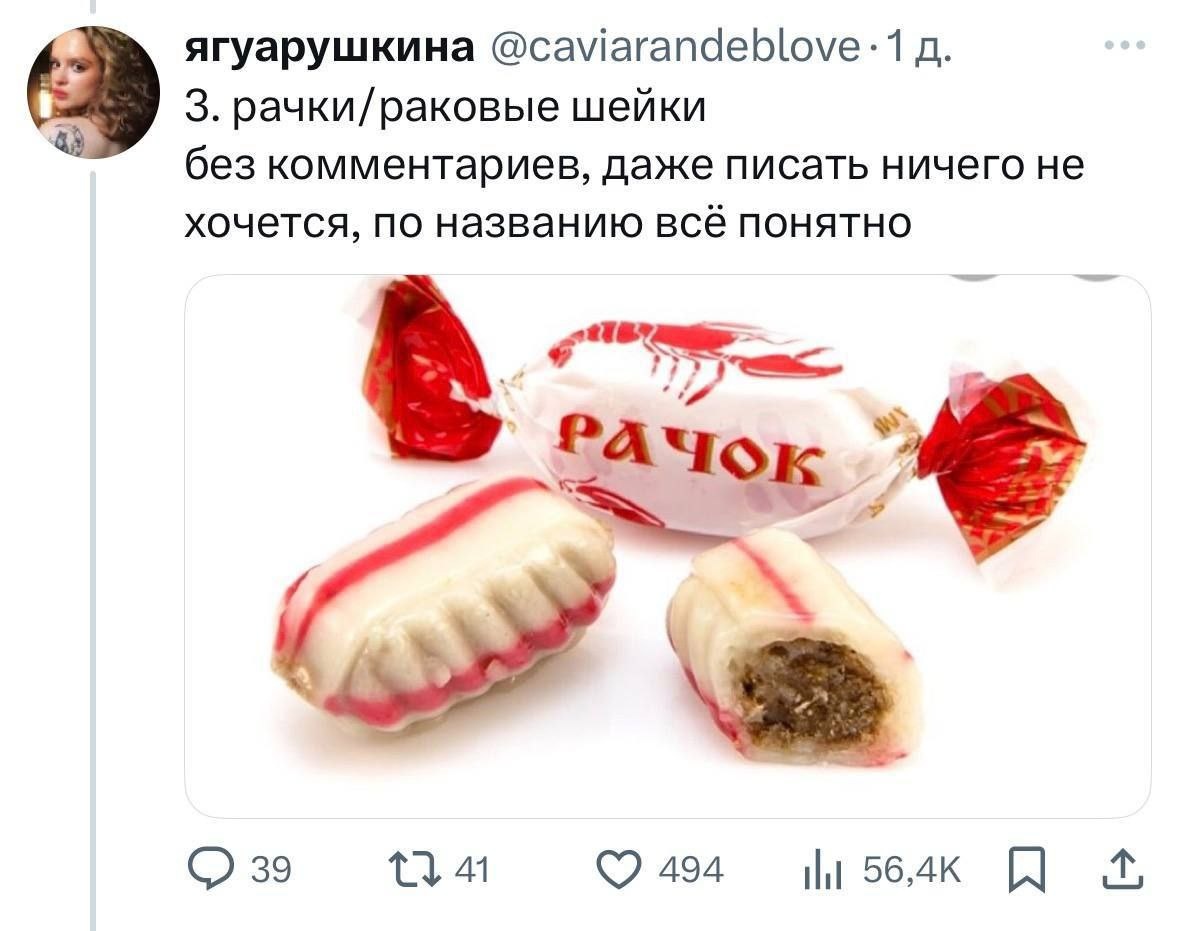Image resolution: width=1179 pixels, height=931 pixels.
Task: Open ягуарушкина display name profile
Action: click(x=330, y=47)
